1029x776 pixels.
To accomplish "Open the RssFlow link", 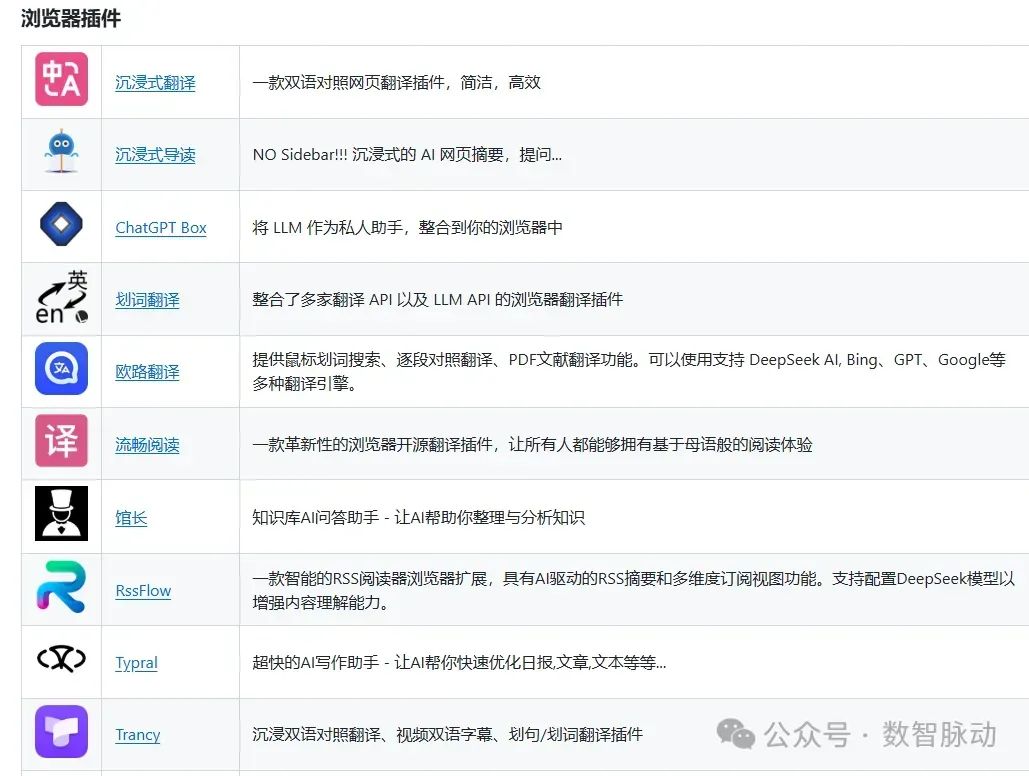I will coord(143,591).
